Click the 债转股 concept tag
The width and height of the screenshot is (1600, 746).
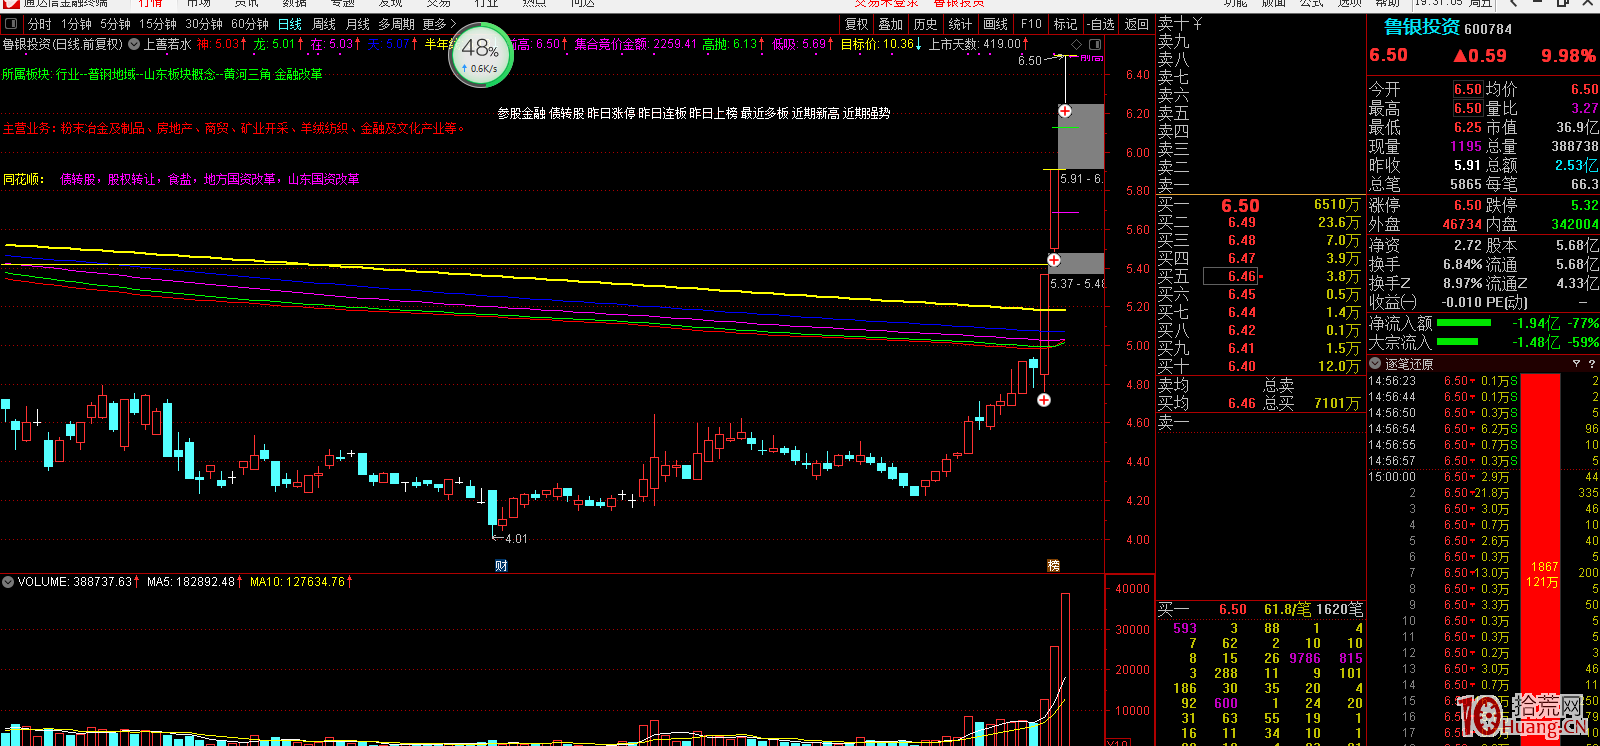click(x=78, y=180)
